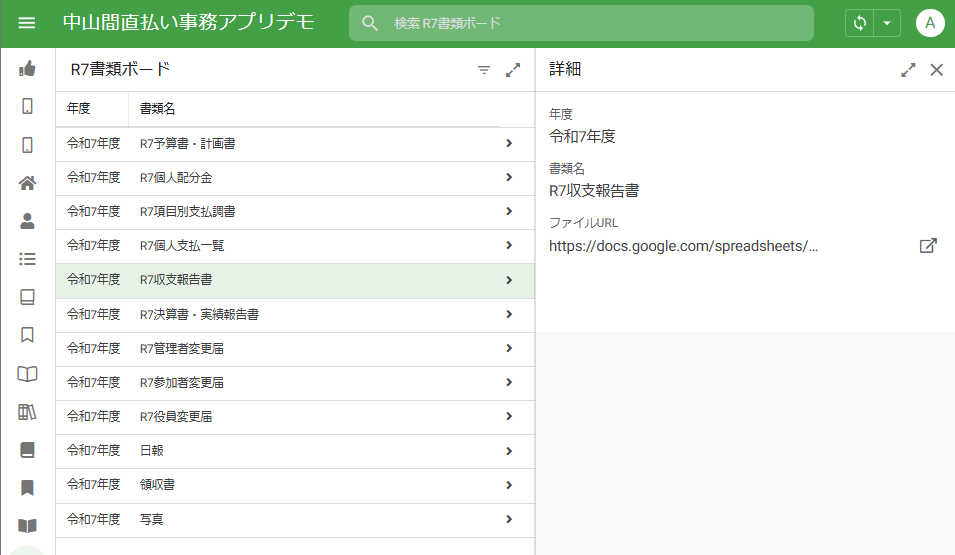Expand the dropdown arrow beside sync

(887, 23)
